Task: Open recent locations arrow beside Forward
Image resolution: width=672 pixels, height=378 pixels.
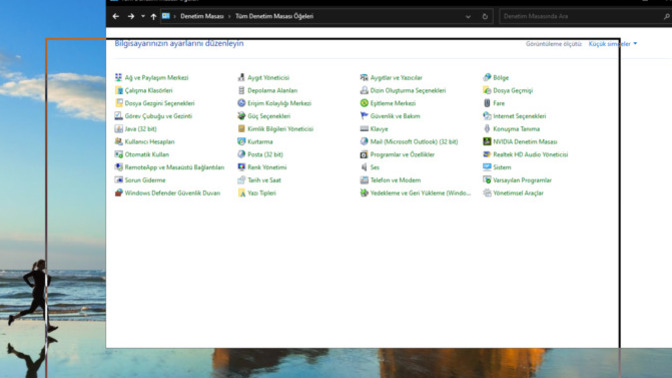Action: pyautogui.click(x=143, y=16)
